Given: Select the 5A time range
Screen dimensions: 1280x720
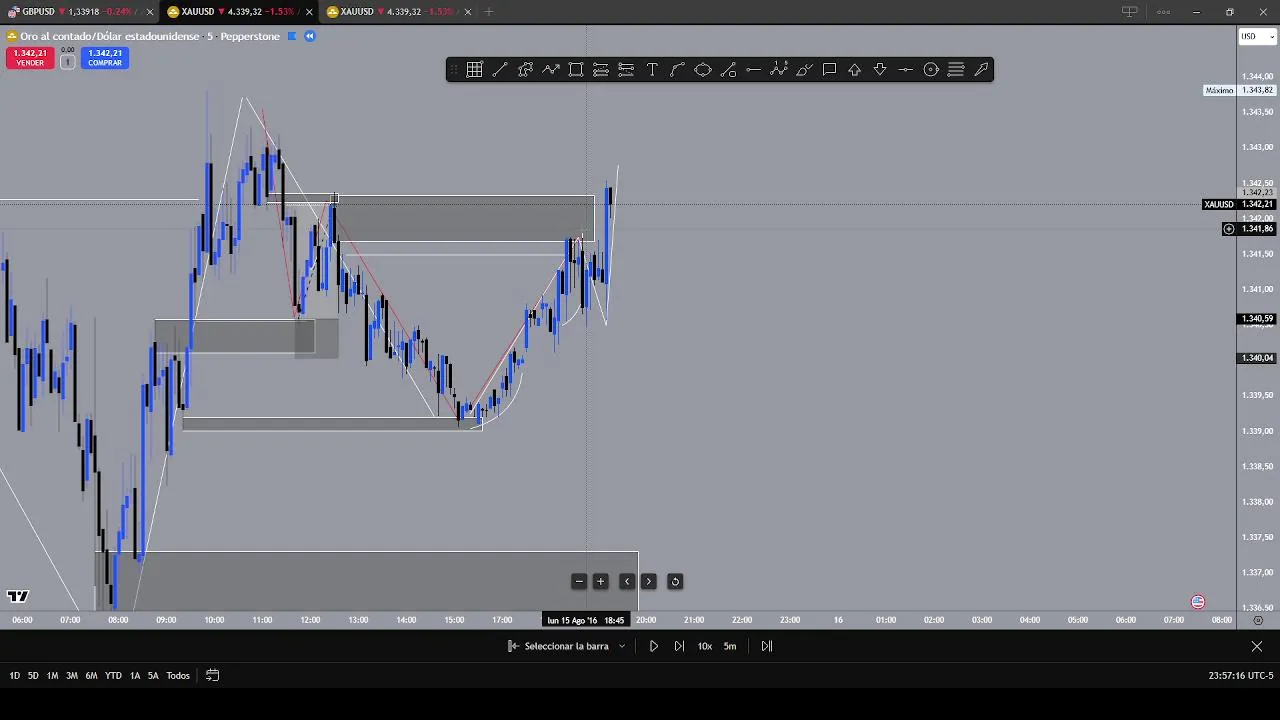Looking at the screenshot, I should 153,676.
